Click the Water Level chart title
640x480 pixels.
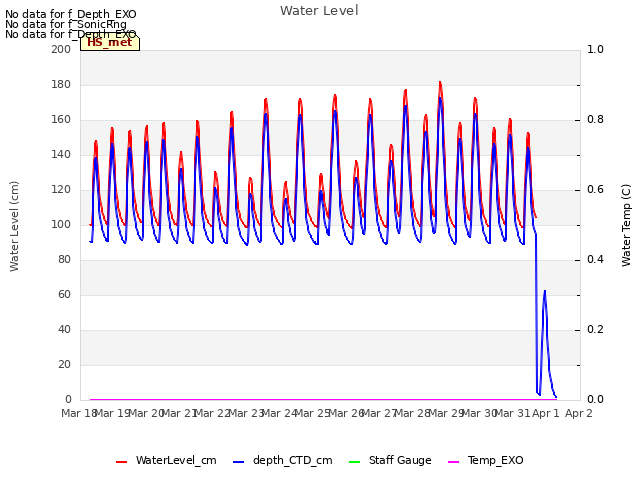[319, 11]
